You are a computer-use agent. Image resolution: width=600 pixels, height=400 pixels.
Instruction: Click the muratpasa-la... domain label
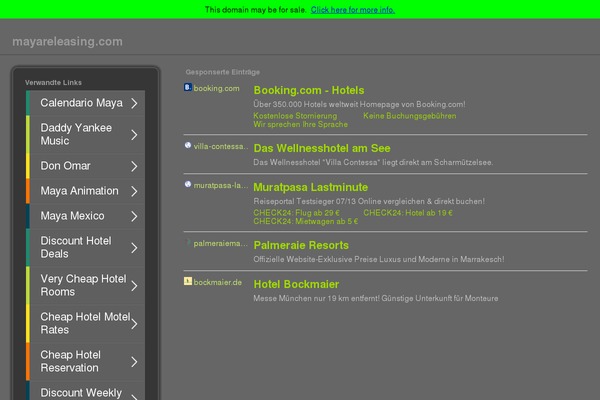tap(221, 185)
